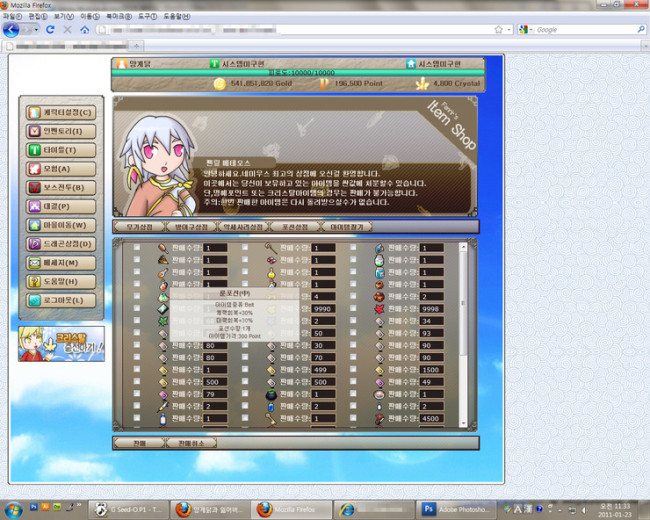This screenshot has height=520, width=650.
Task: Select the yellow potion flask icon
Action: coord(271,272)
